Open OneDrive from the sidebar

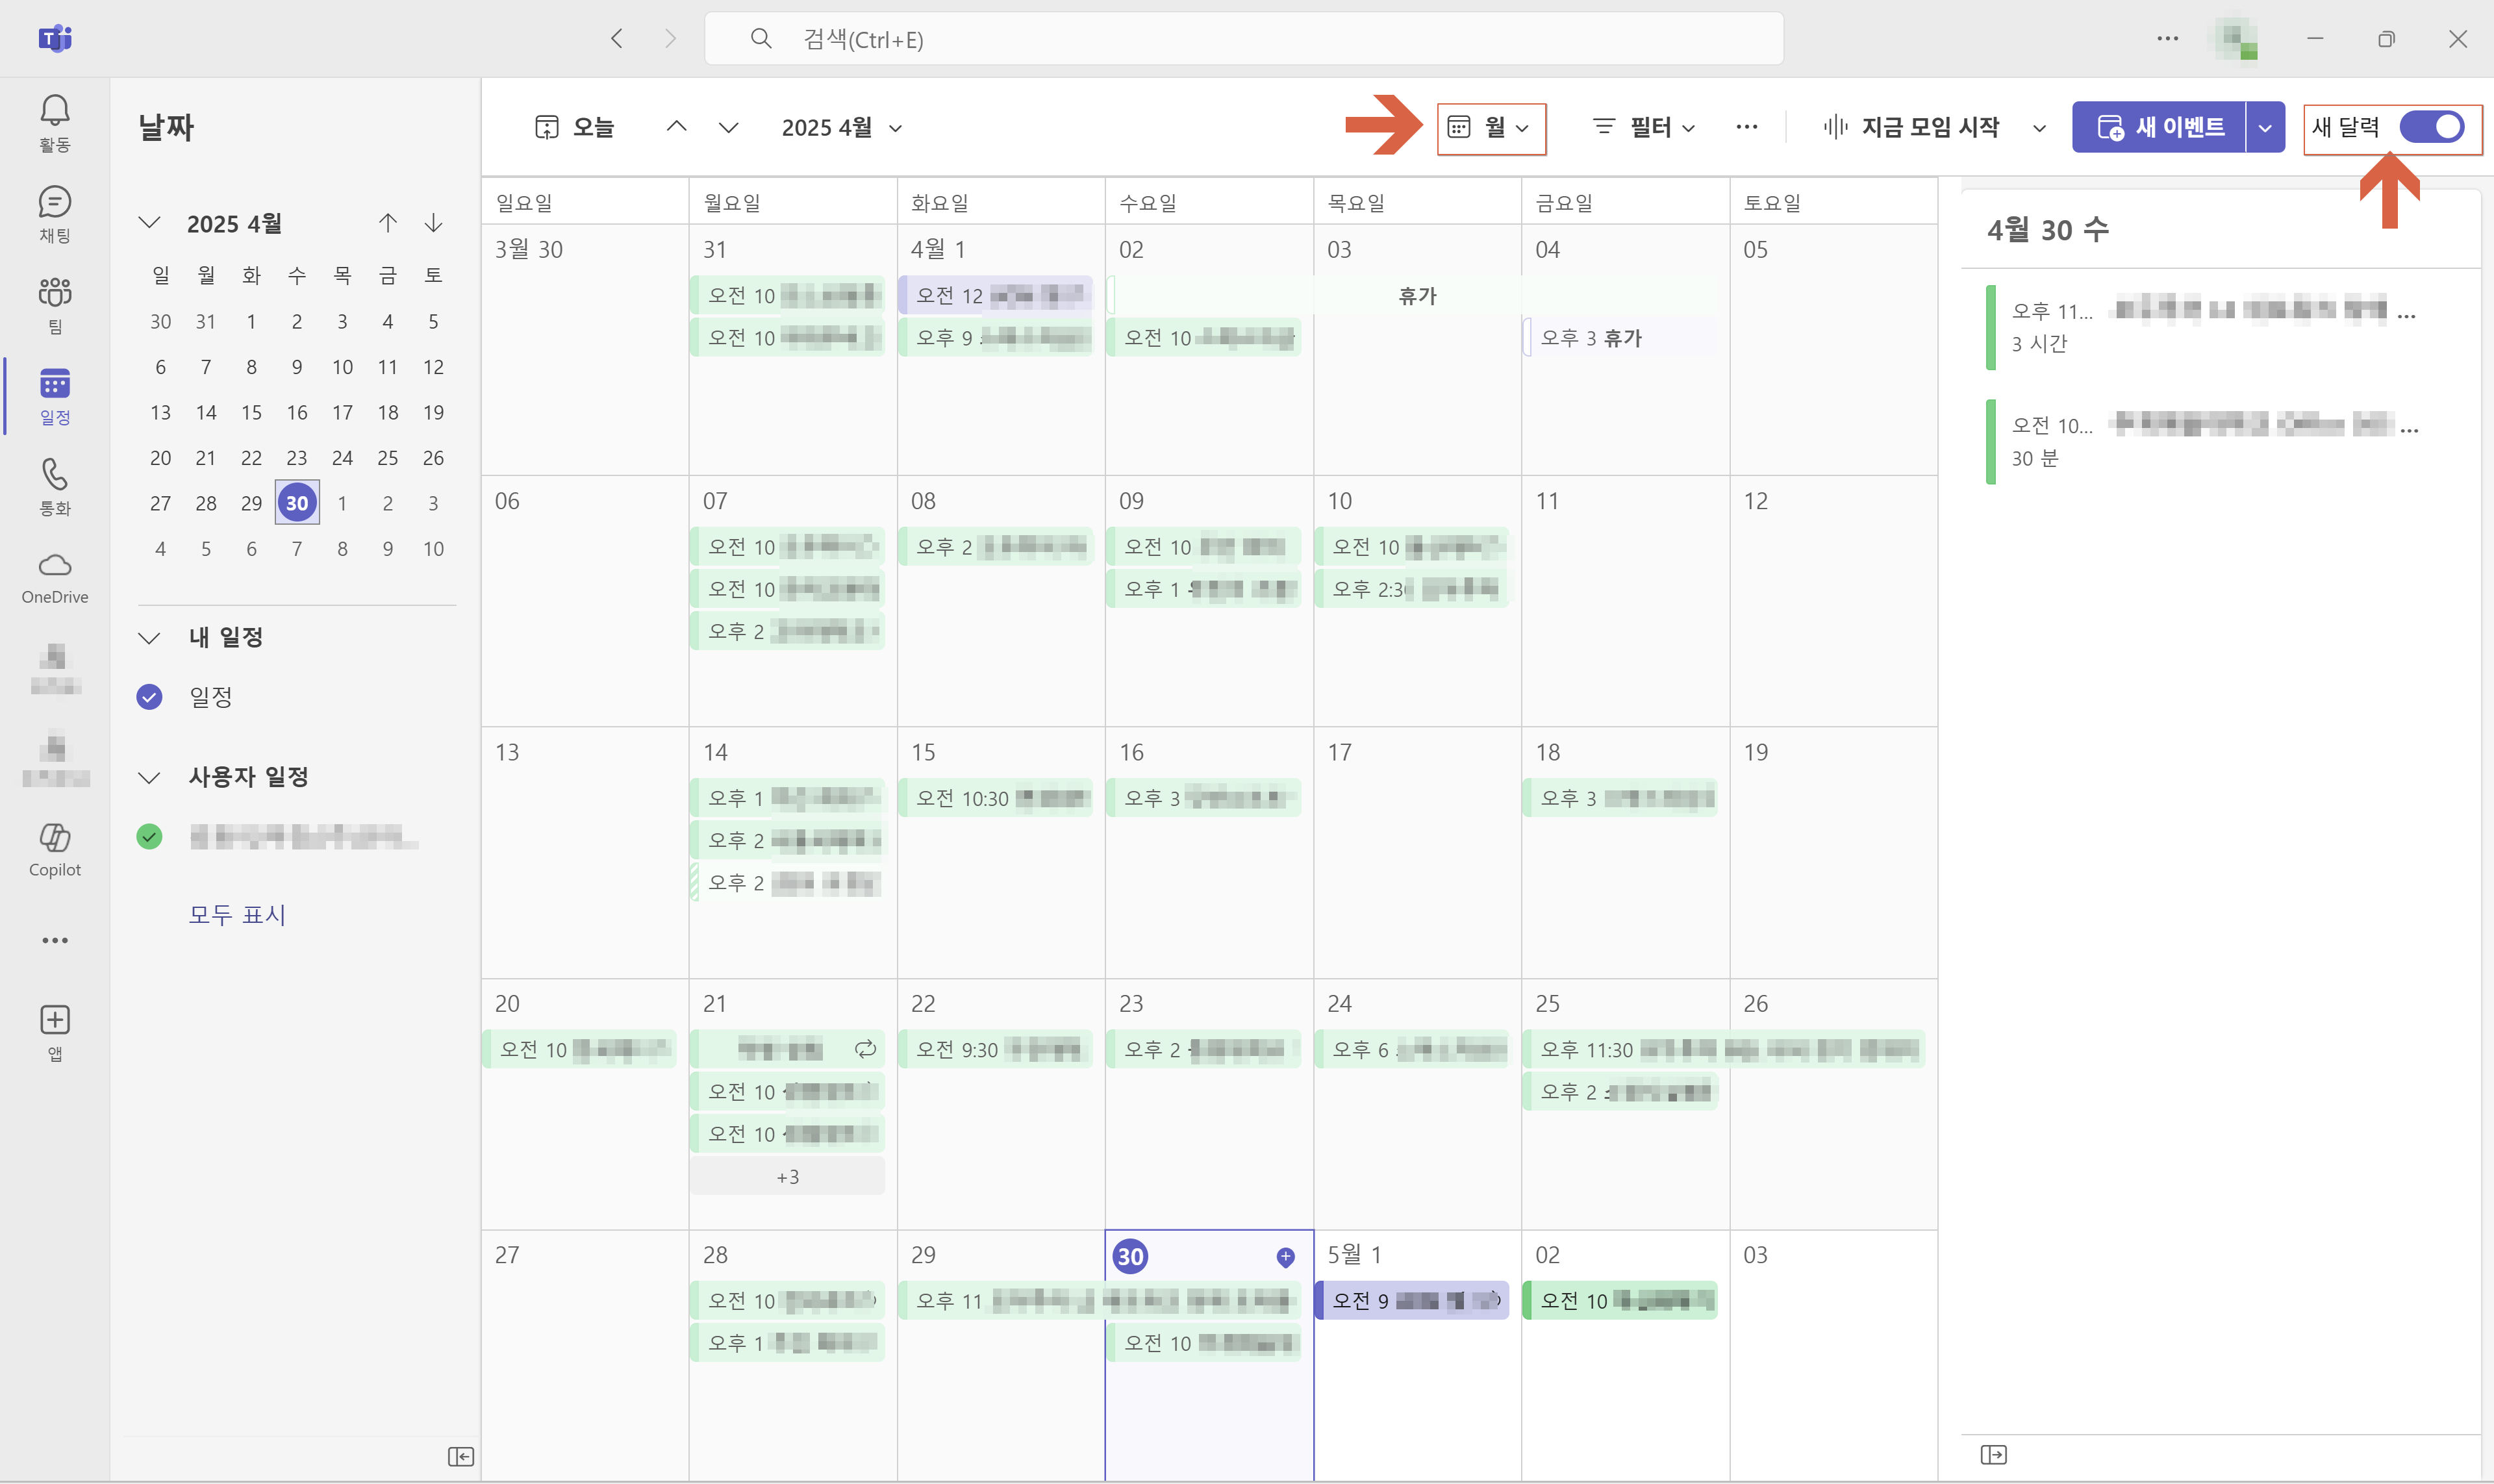pyautogui.click(x=54, y=577)
